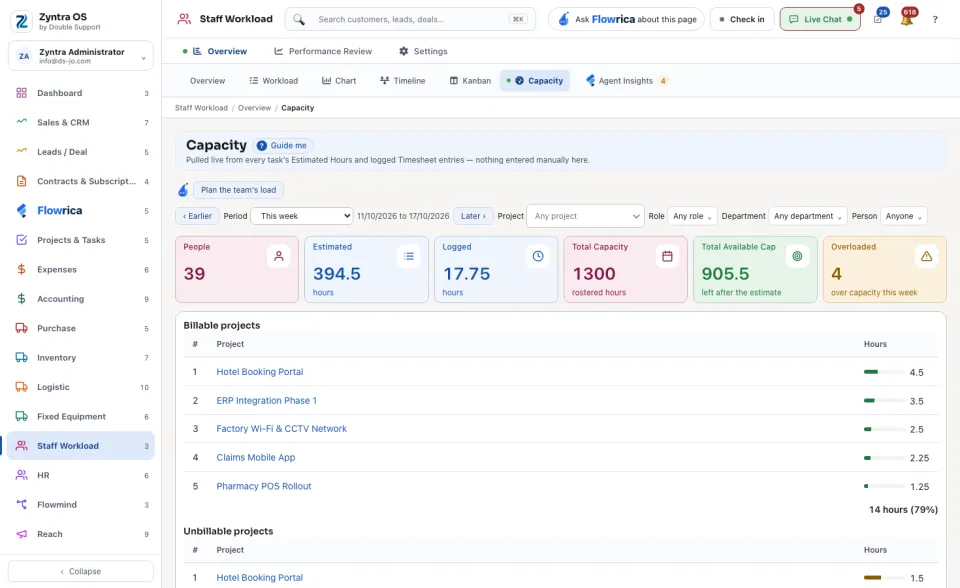Viewport: 960px width, 588px height.
Task: Open the tasks checklist icon in header
Action: click(878, 20)
